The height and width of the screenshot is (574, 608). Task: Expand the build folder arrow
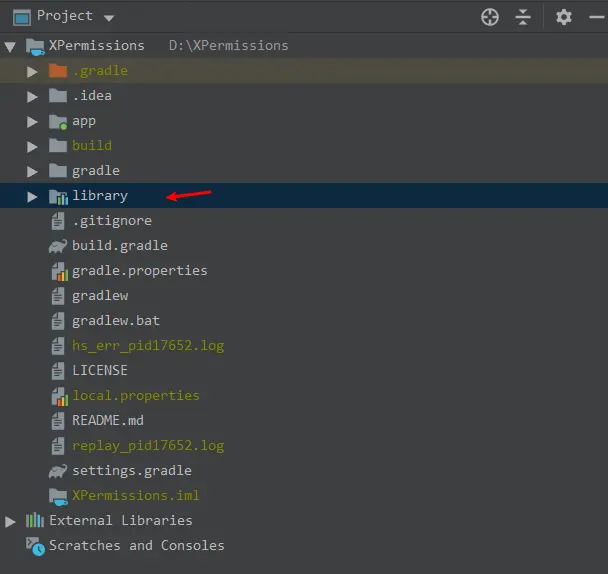(32, 147)
